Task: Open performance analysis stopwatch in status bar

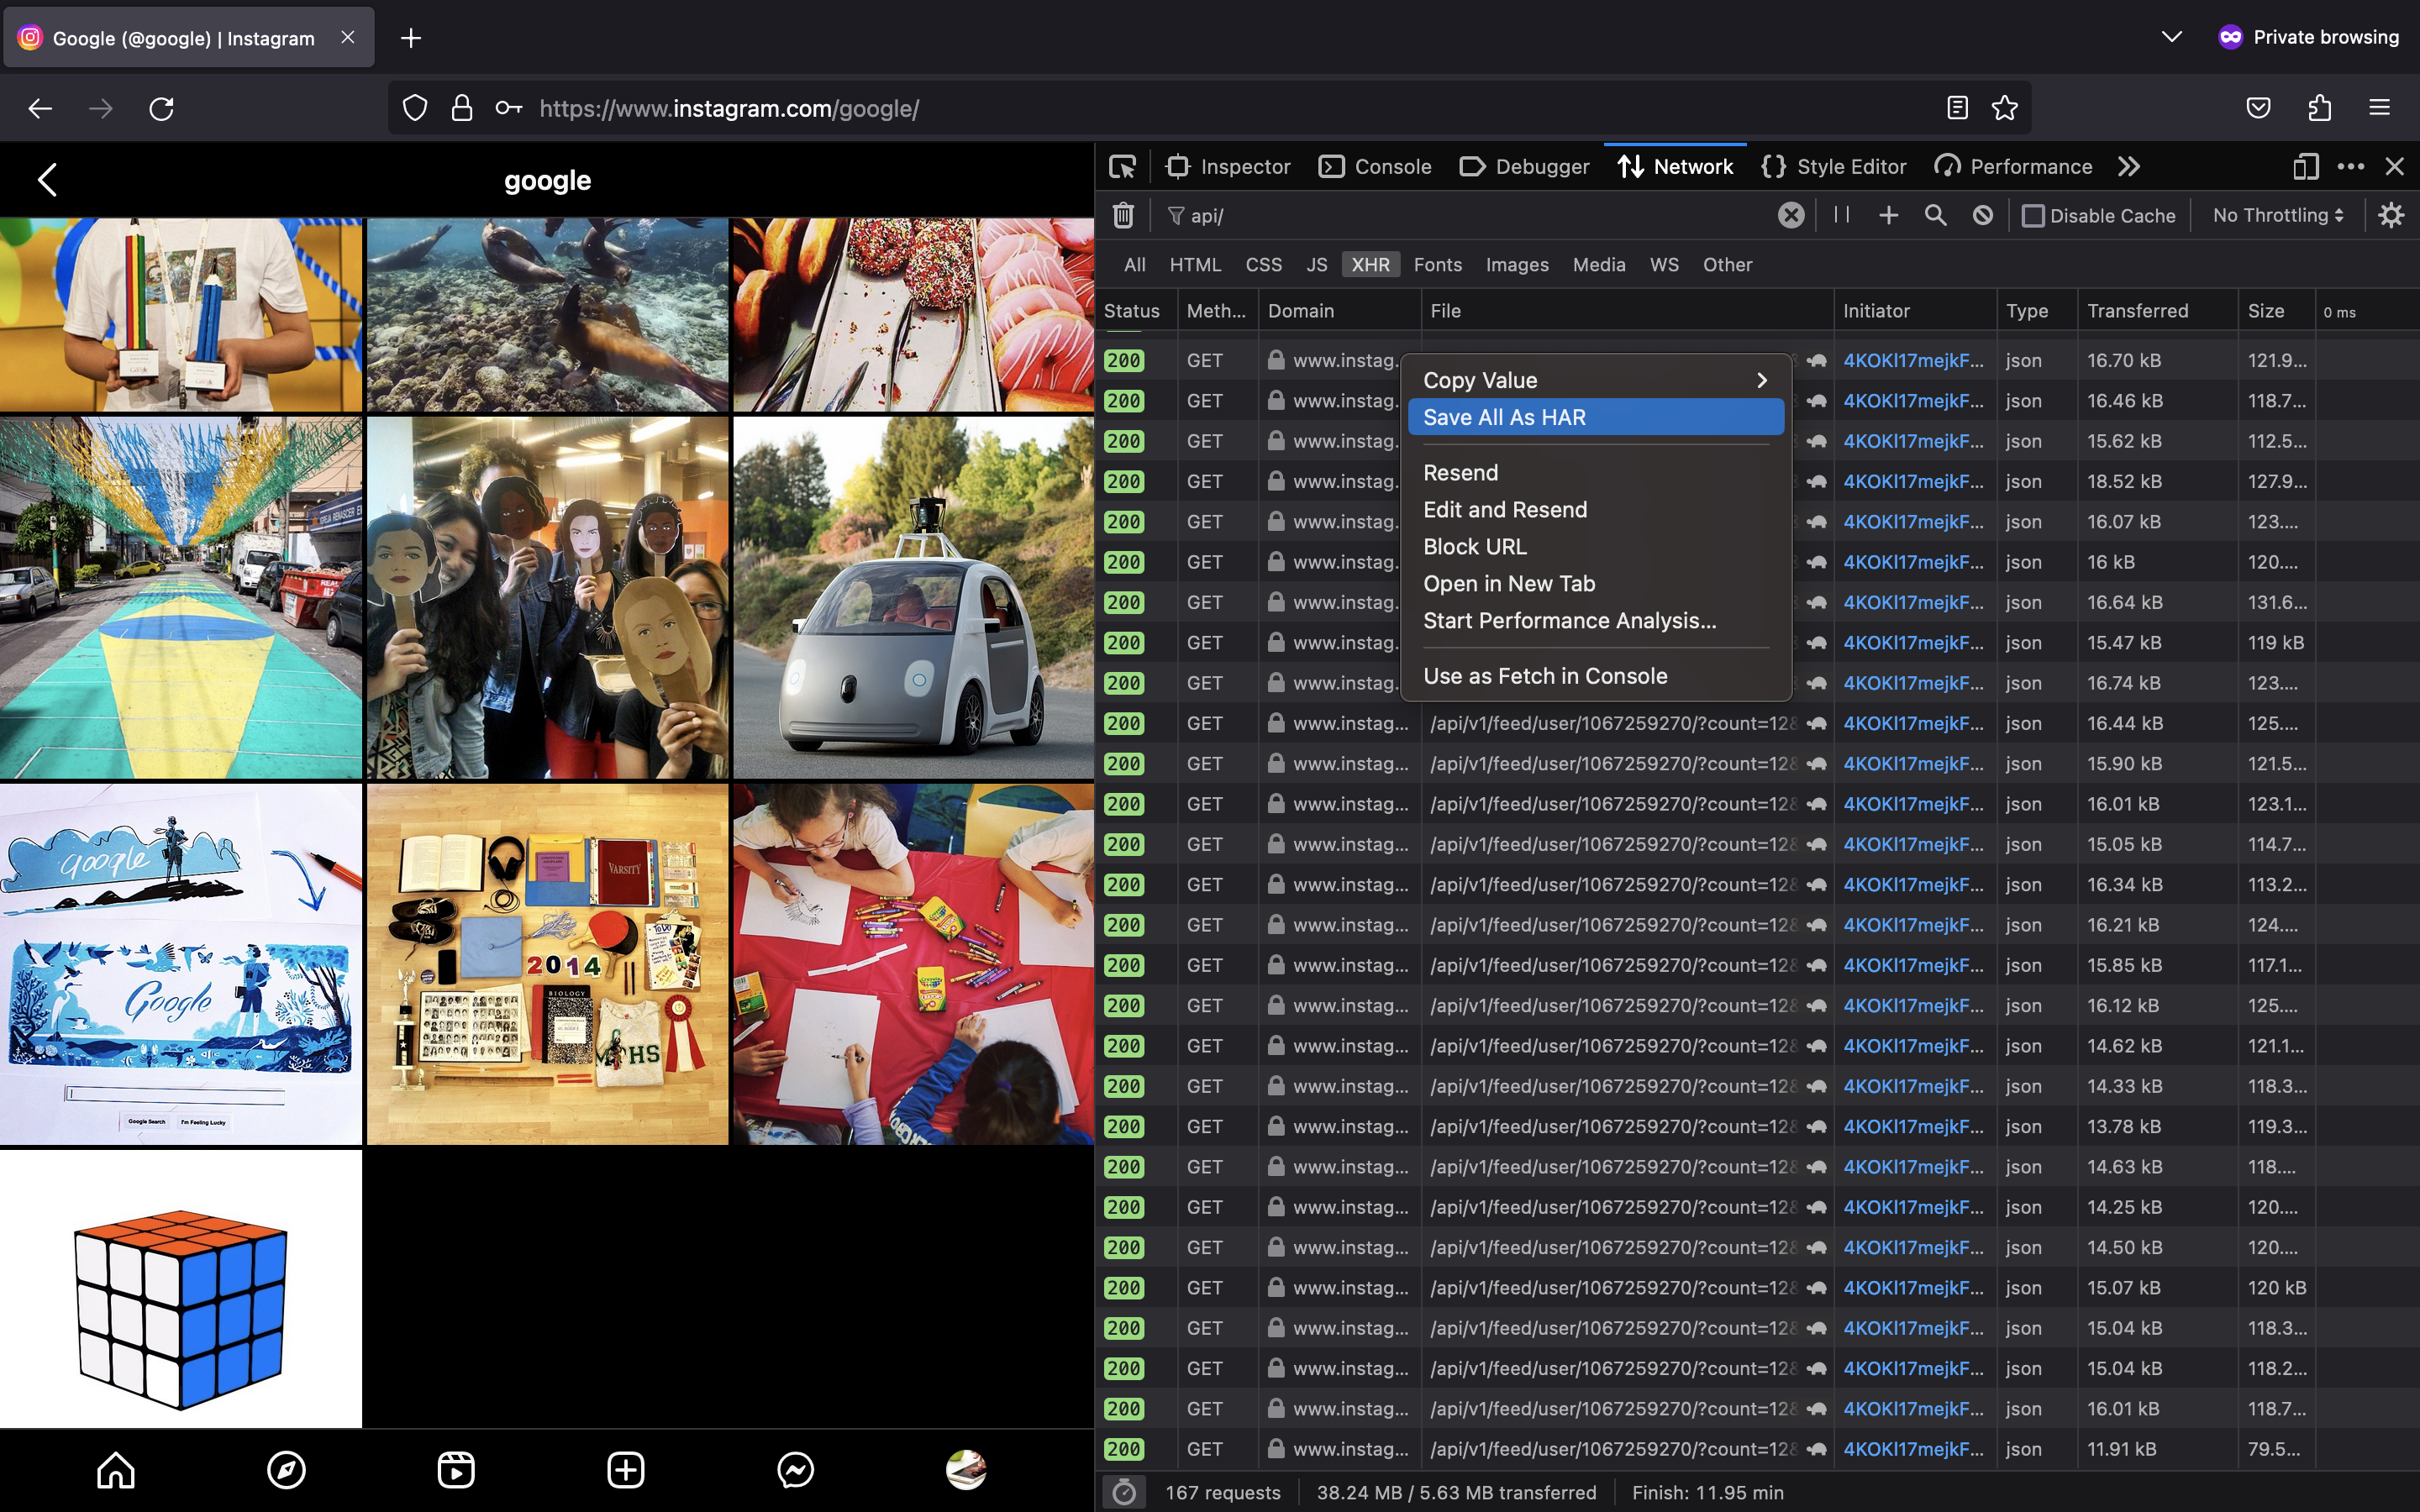Action: click(1124, 1492)
